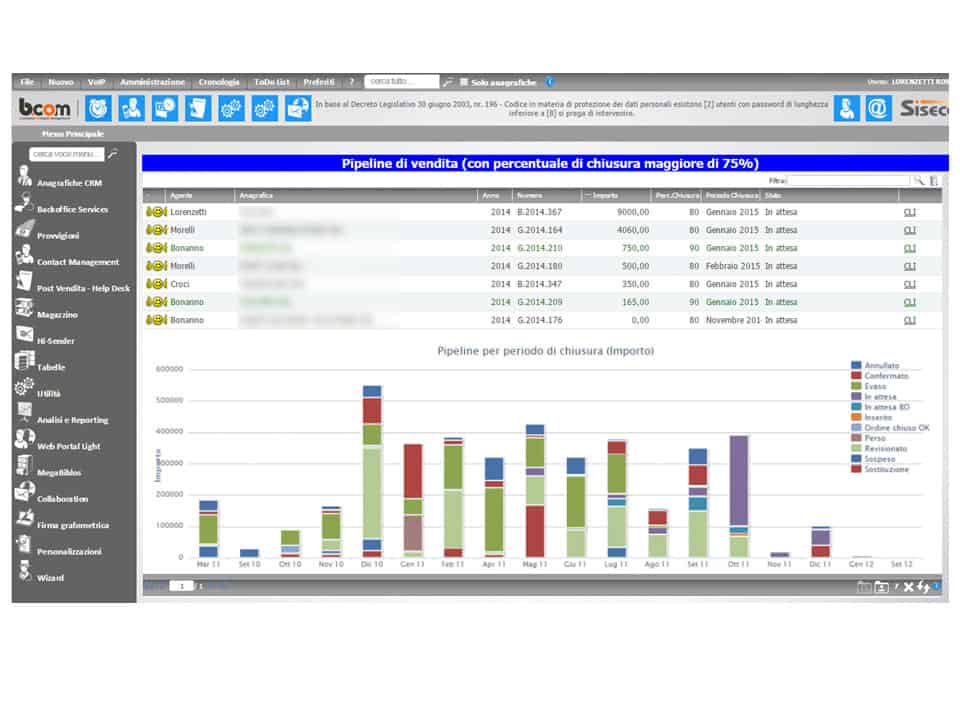Screen dimensions: 960x720
Task: Click the Magazzino warehouse icon
Action: pos(24,310)
